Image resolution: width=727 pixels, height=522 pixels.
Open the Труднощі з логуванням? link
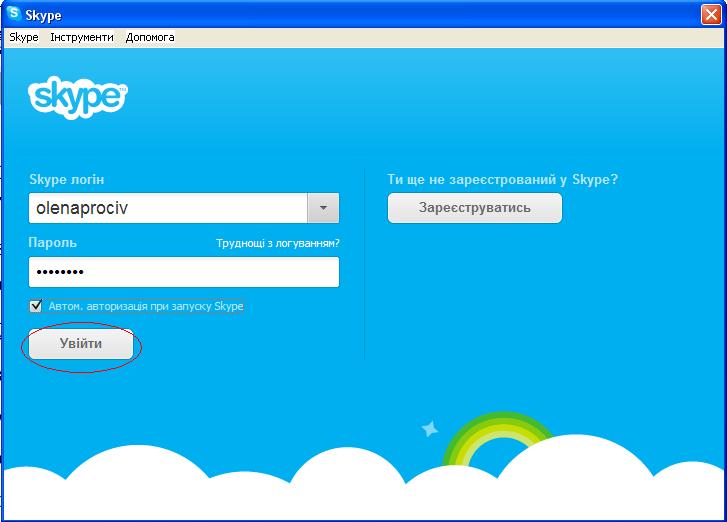click(x=278, y=243)
